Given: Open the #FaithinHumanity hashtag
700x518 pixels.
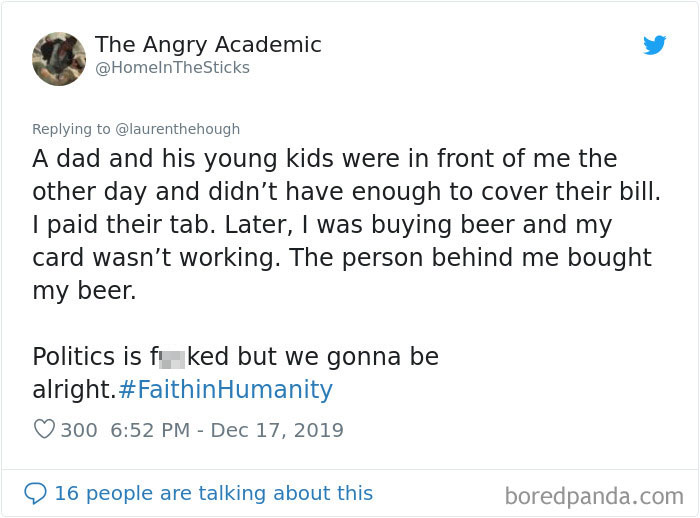Looking at the screenshot, I should [225, 389].
